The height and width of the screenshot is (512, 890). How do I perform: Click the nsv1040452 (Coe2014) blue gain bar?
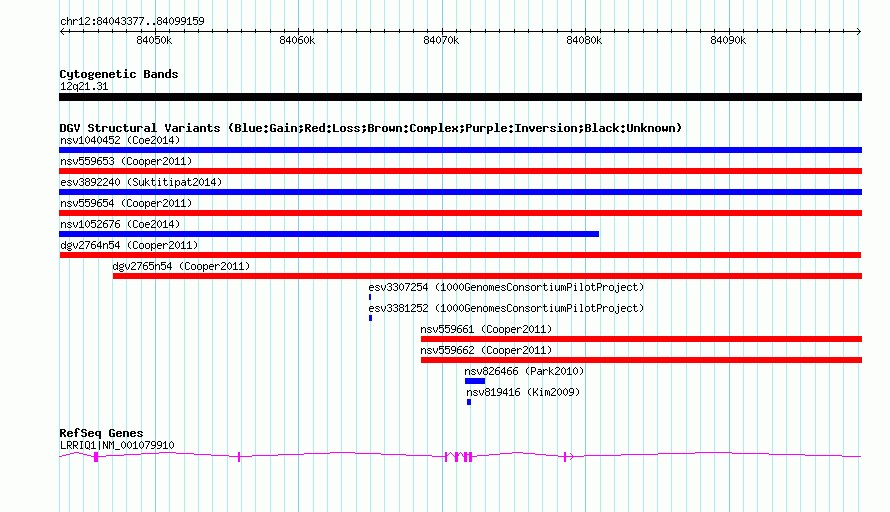coord(460,150)
